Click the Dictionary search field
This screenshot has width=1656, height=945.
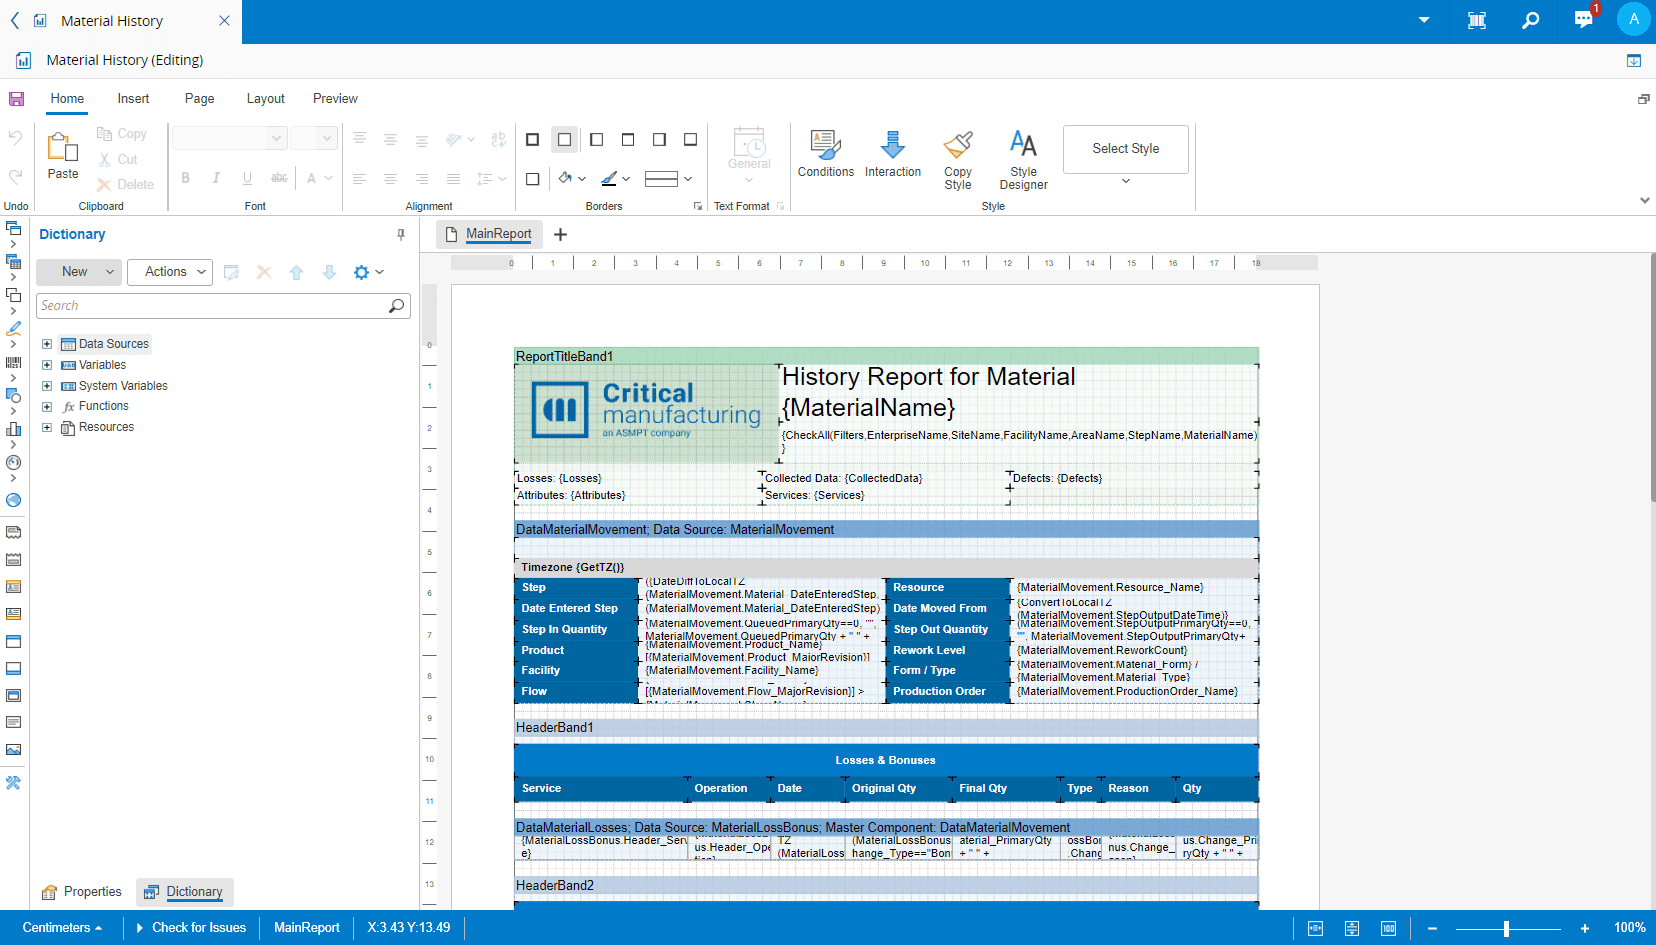(x=212, y=306)
